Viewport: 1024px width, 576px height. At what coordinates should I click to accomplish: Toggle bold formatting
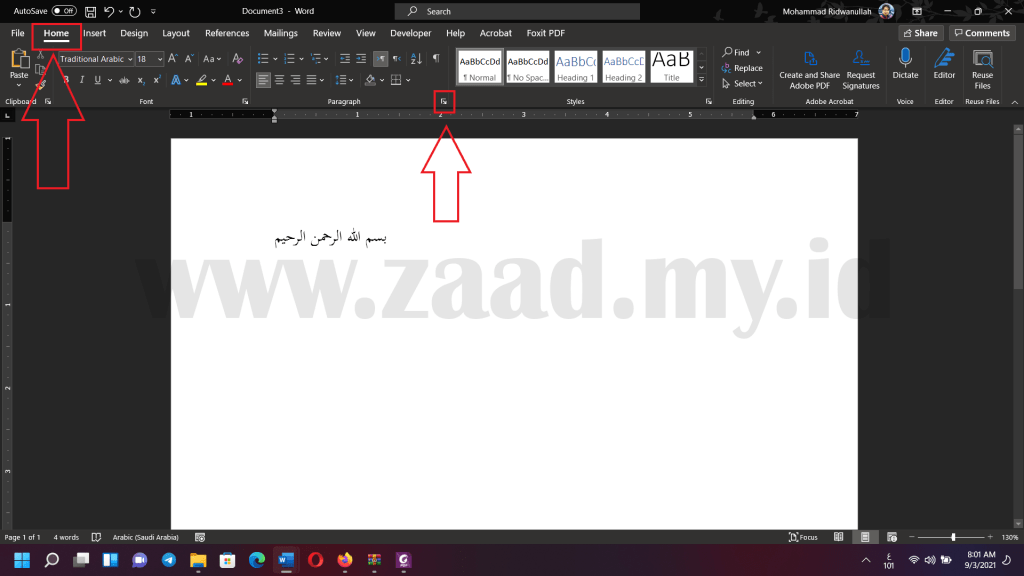[67, 78]
